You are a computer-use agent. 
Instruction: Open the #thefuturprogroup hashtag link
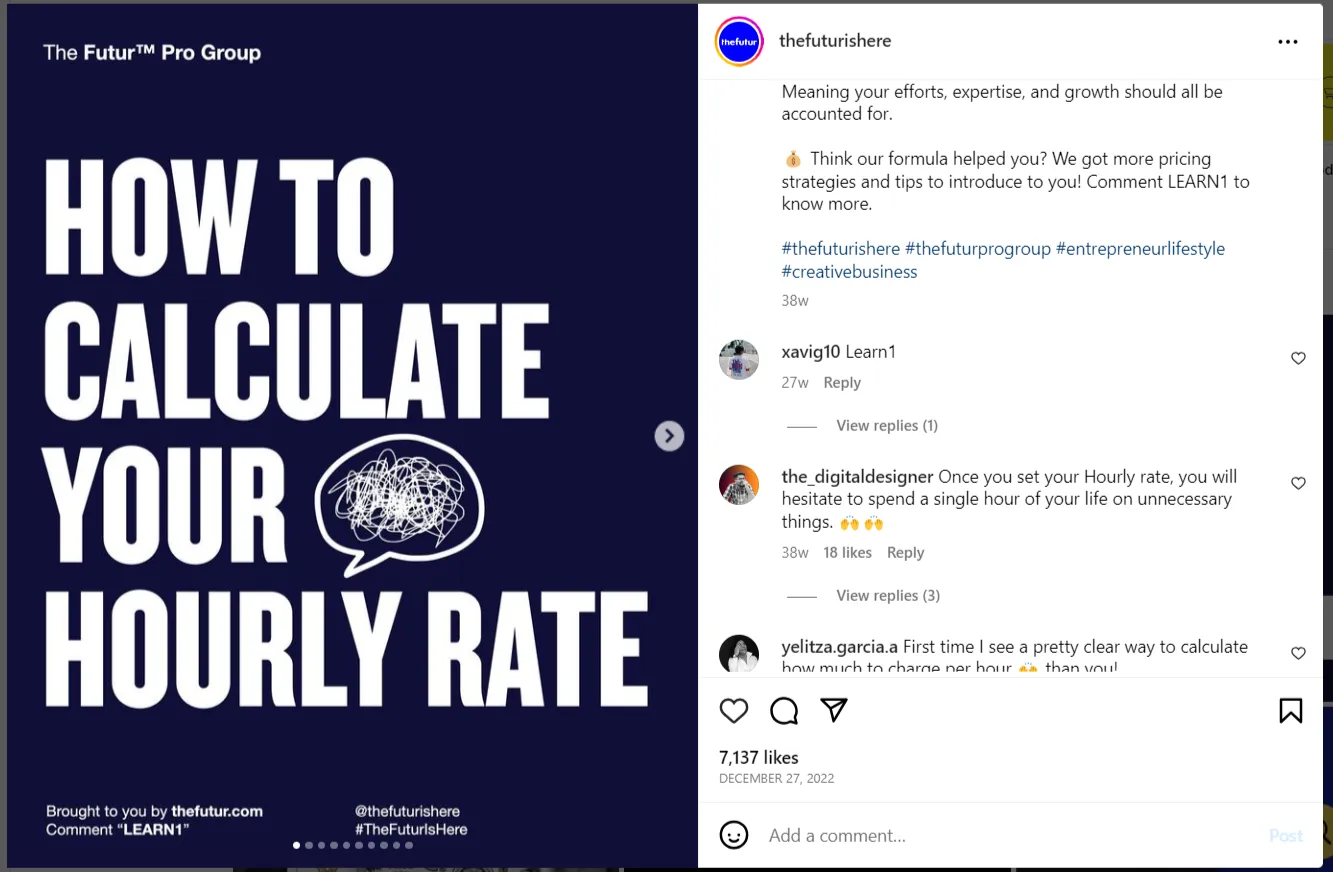coord(977,249)
